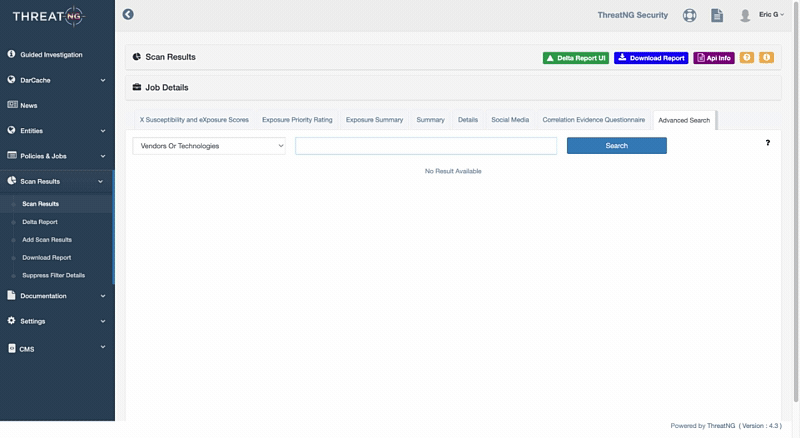
Task: Open Suppress Filter Details in sidebar
Action: 54,276
